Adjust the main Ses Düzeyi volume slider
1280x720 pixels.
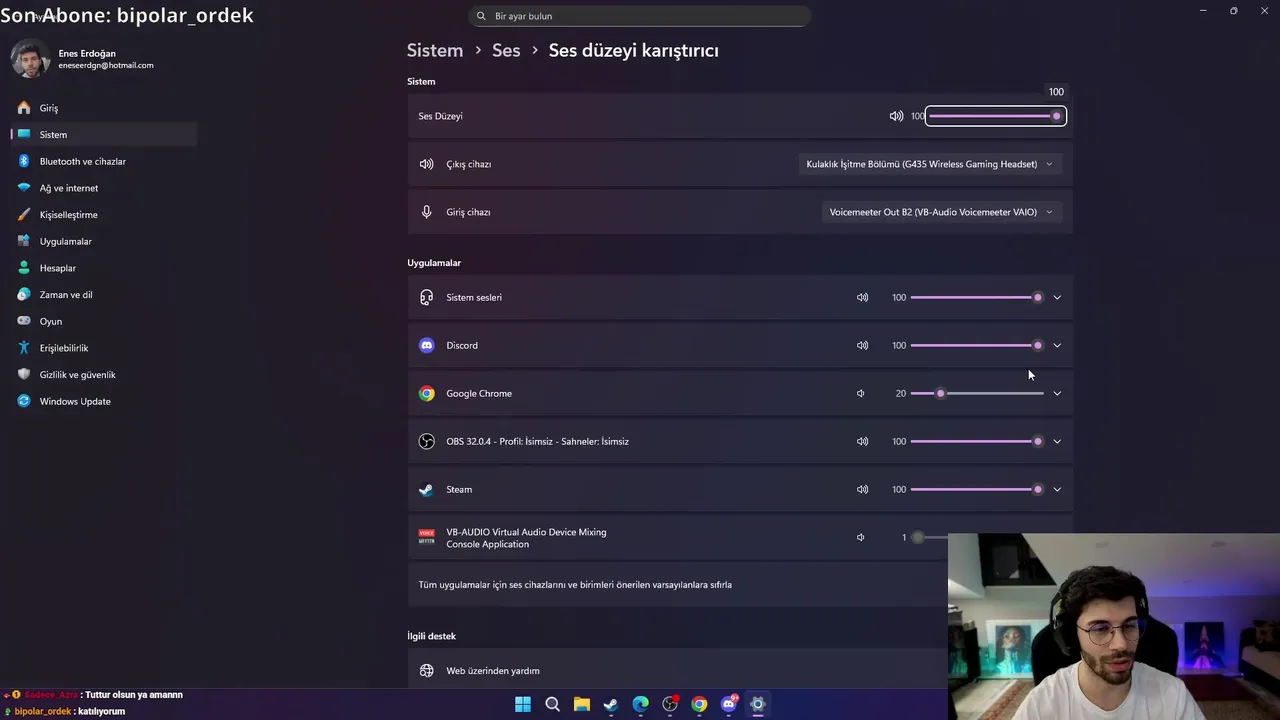click(x=996, y=116)
